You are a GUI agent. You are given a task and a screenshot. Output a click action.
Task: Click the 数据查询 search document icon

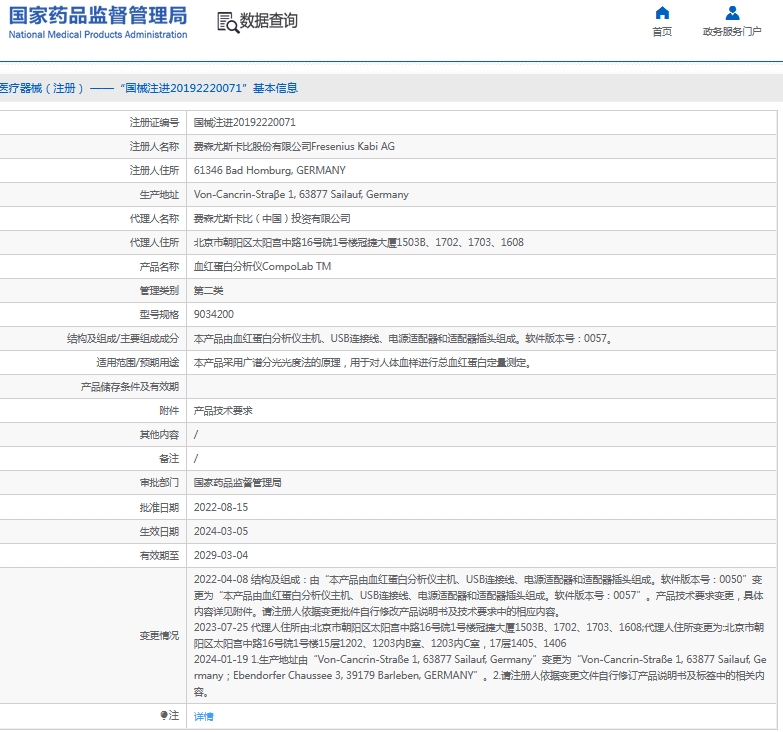coord(228,22)
